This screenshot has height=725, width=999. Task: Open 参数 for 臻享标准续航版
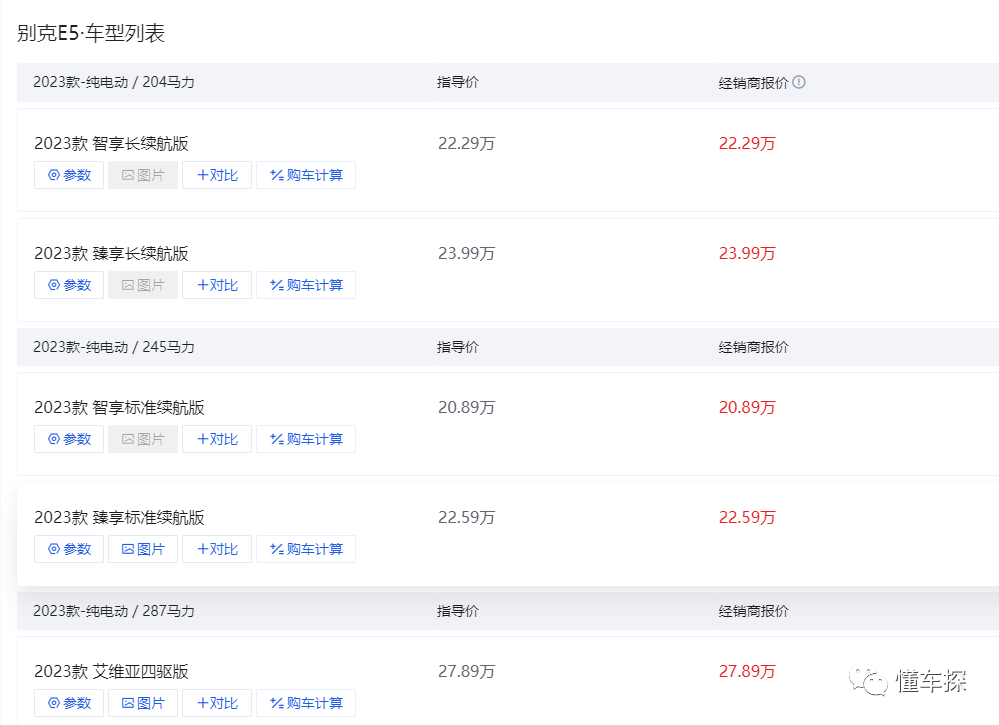point(69,549)
